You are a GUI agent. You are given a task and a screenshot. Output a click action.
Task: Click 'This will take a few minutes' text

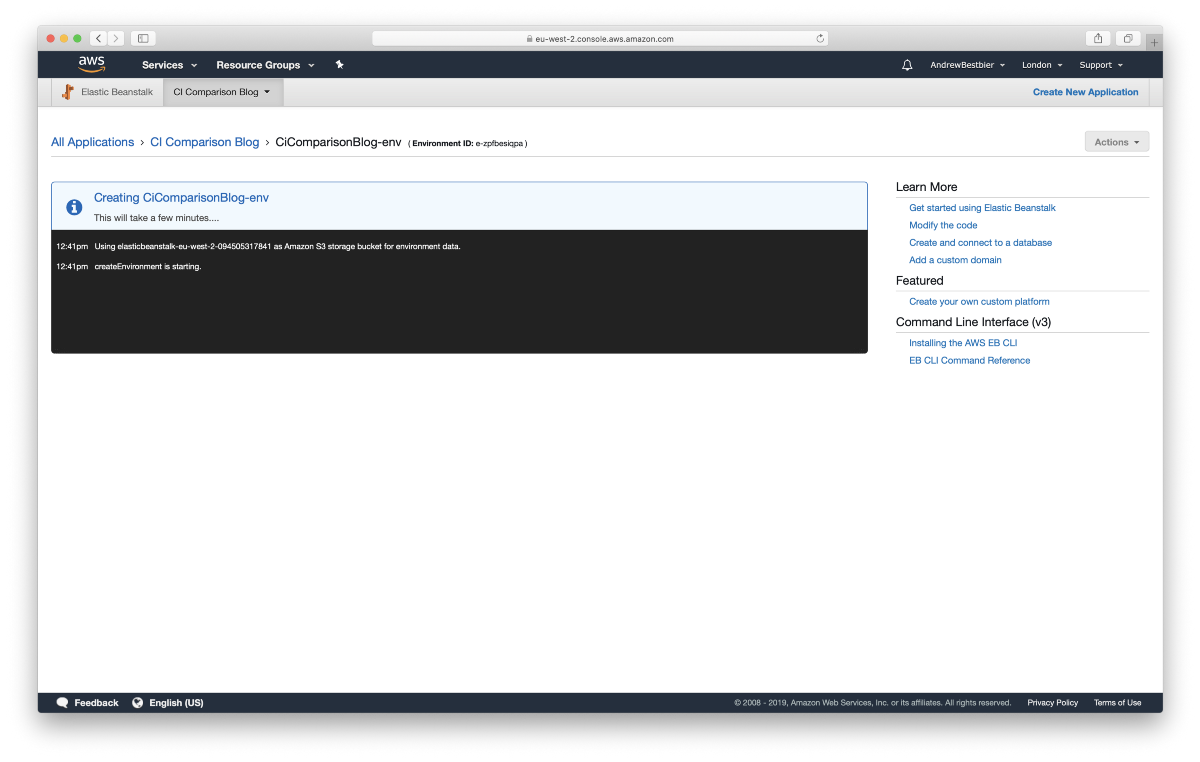tap(156, 217)
